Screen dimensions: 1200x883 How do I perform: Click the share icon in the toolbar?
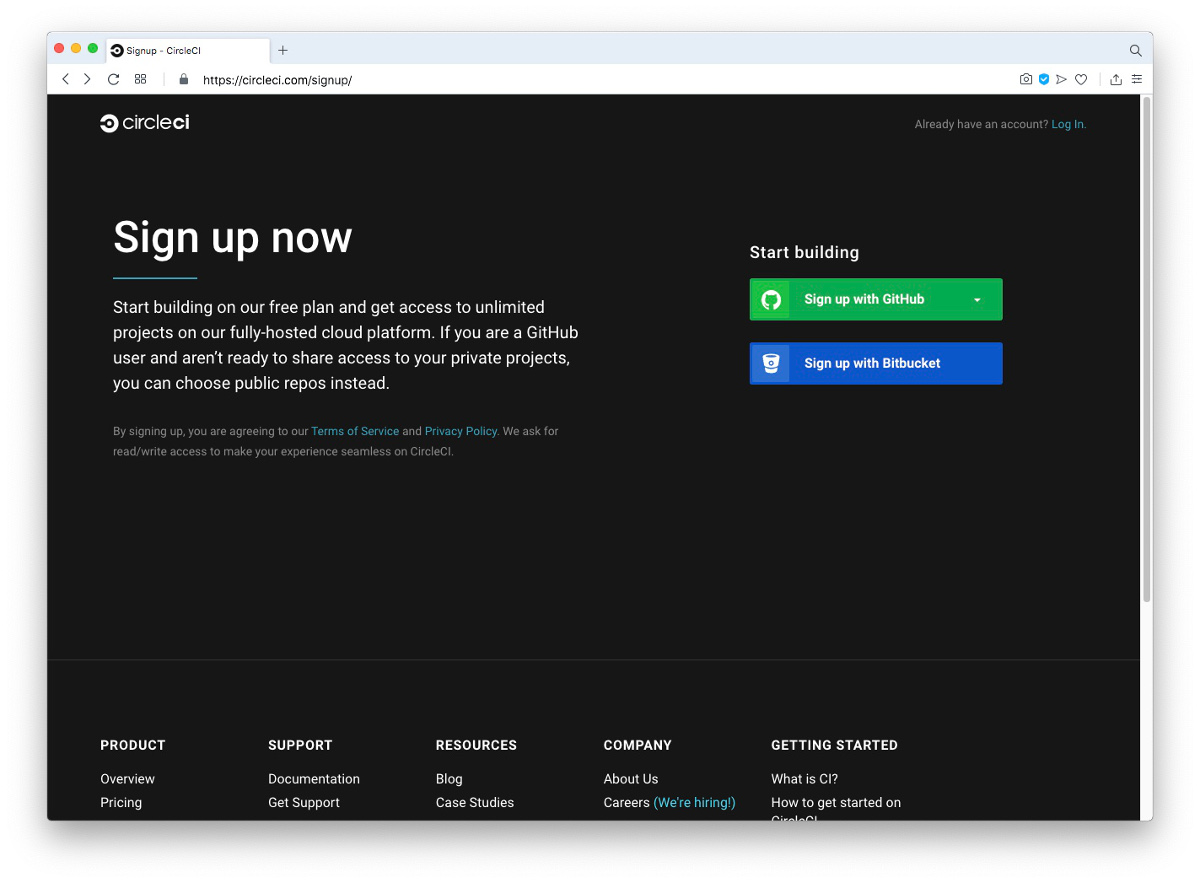tap(1116, 79)
